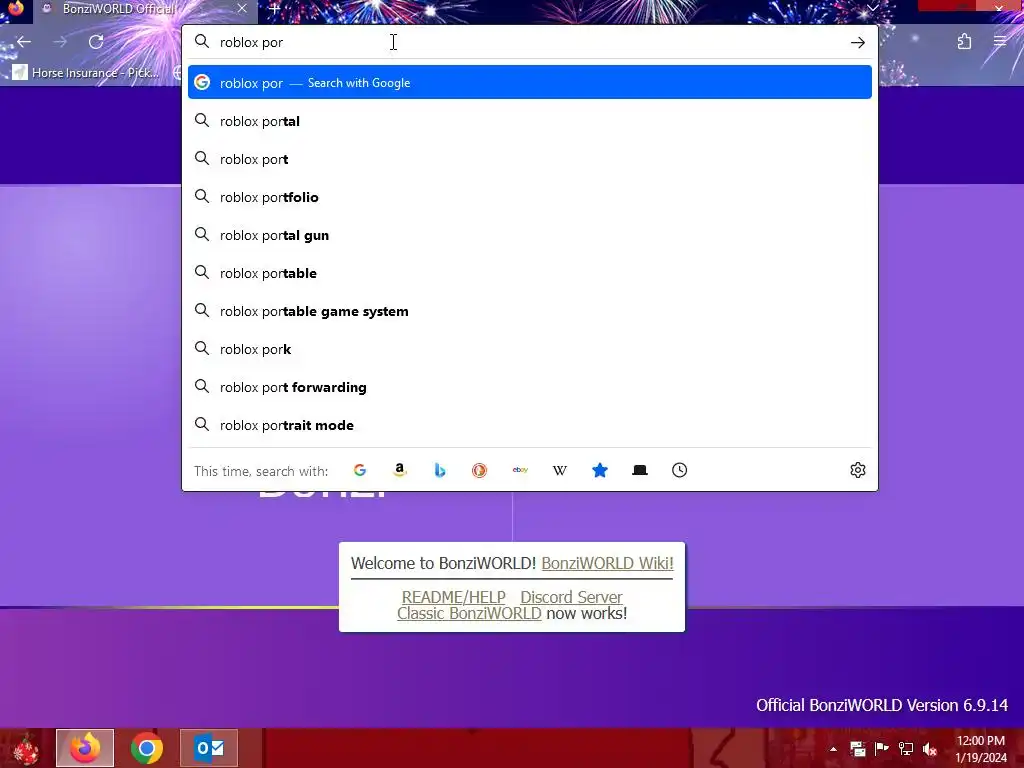This screenshot has height=768, width=1024.
Task: Pick 'roblox pork' suggestion
Action: [530, 349]
